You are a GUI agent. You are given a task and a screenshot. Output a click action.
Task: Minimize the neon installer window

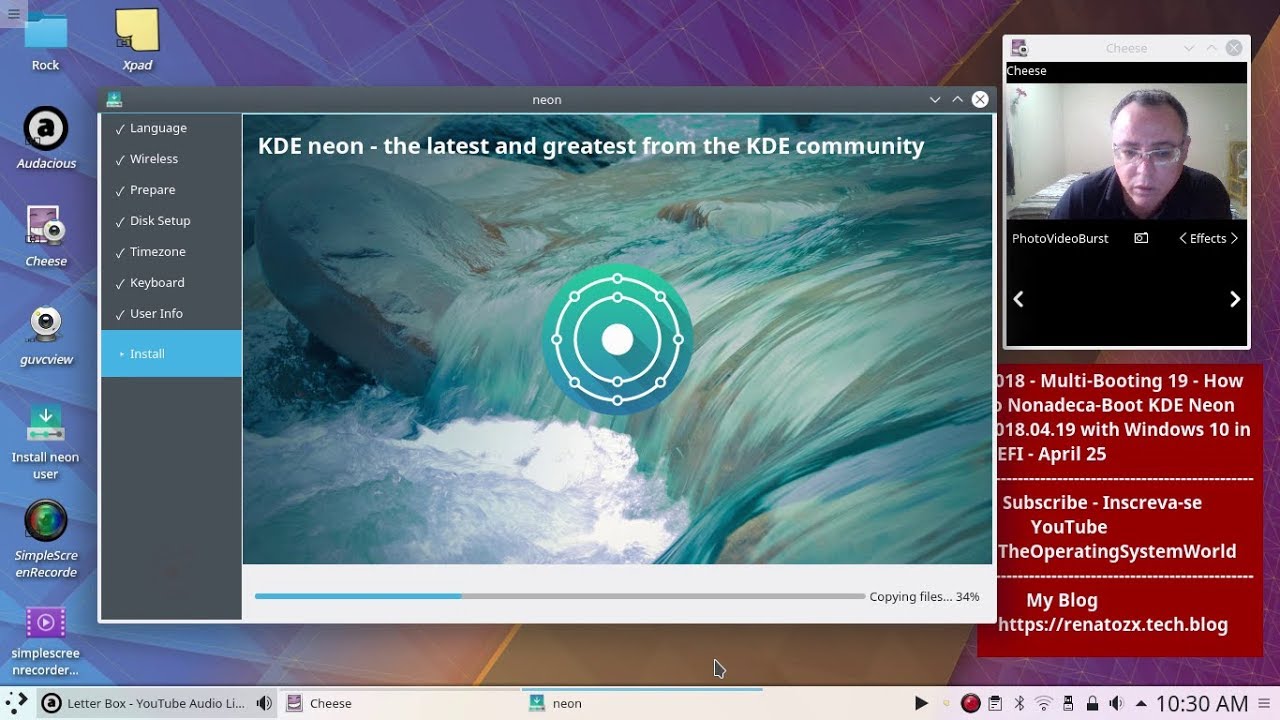935,99
